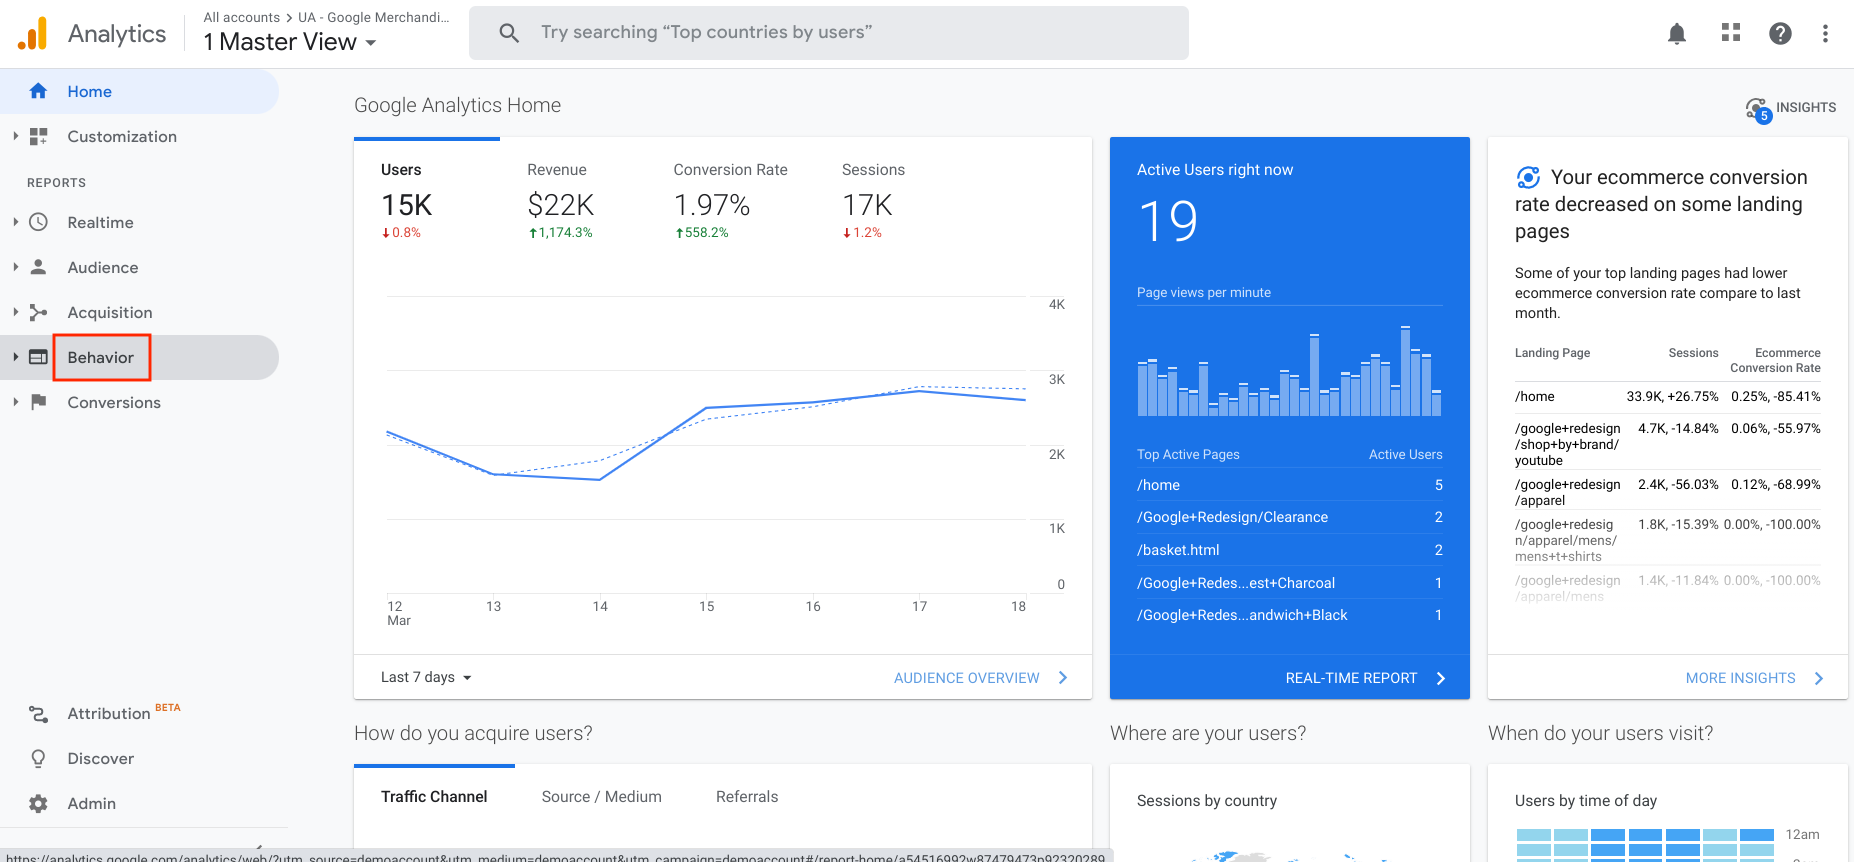Click the /home row in Top Active Pages

click(x=1289, y=485)
